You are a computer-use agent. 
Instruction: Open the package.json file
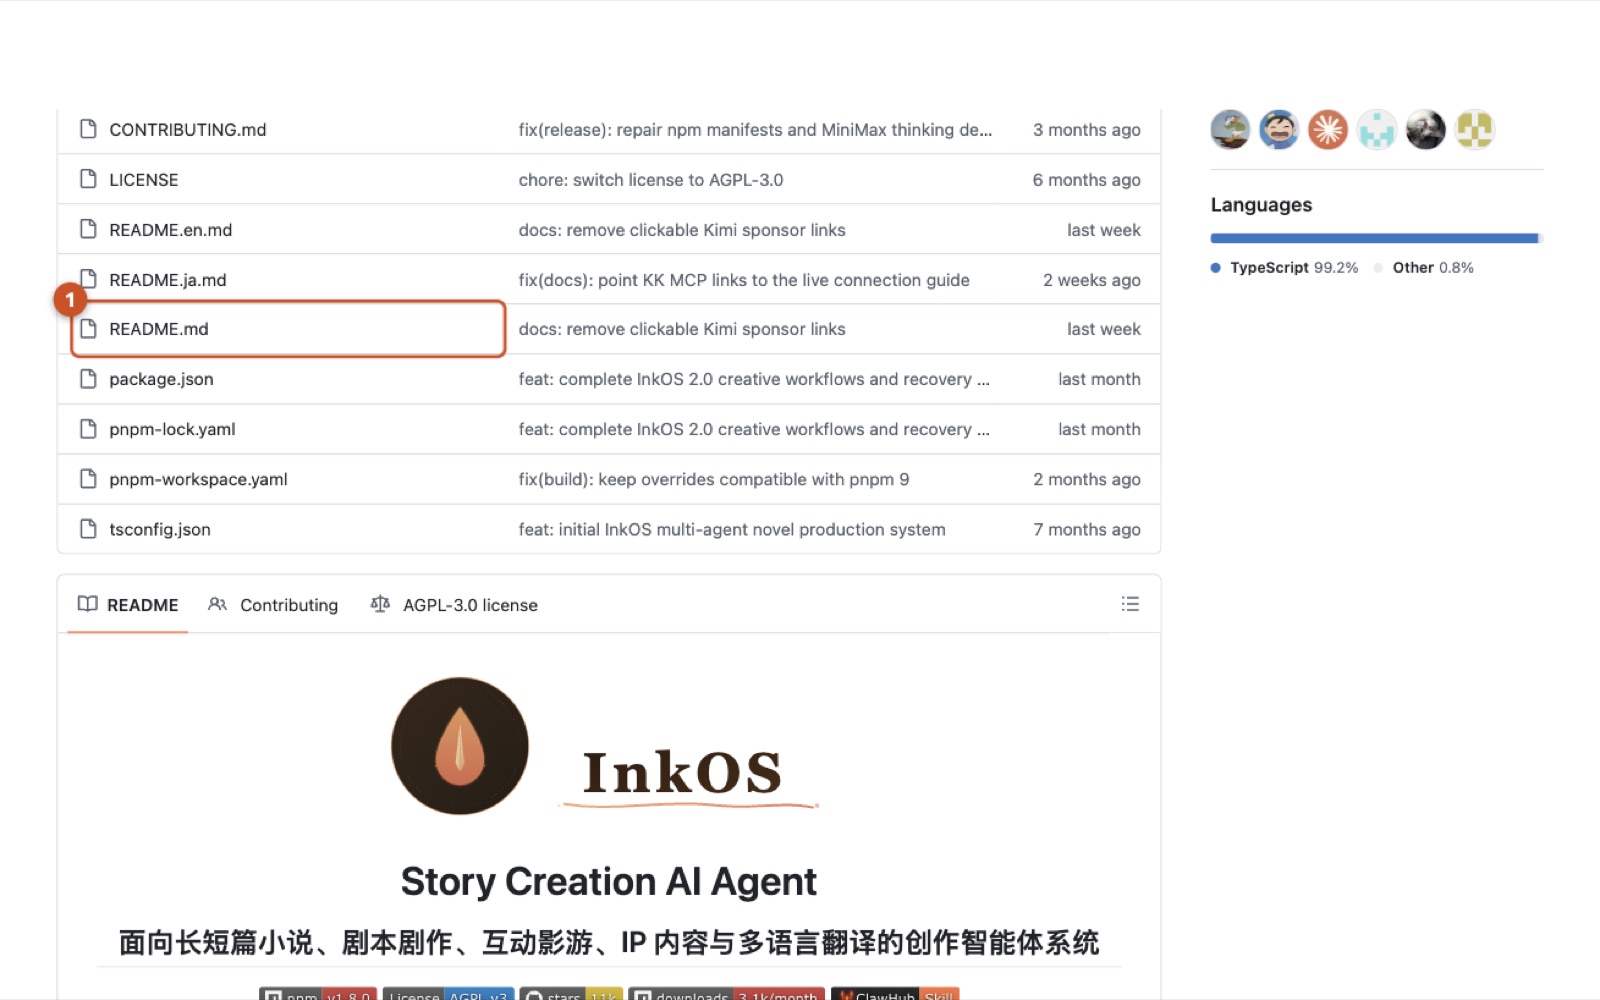(161, 379)
